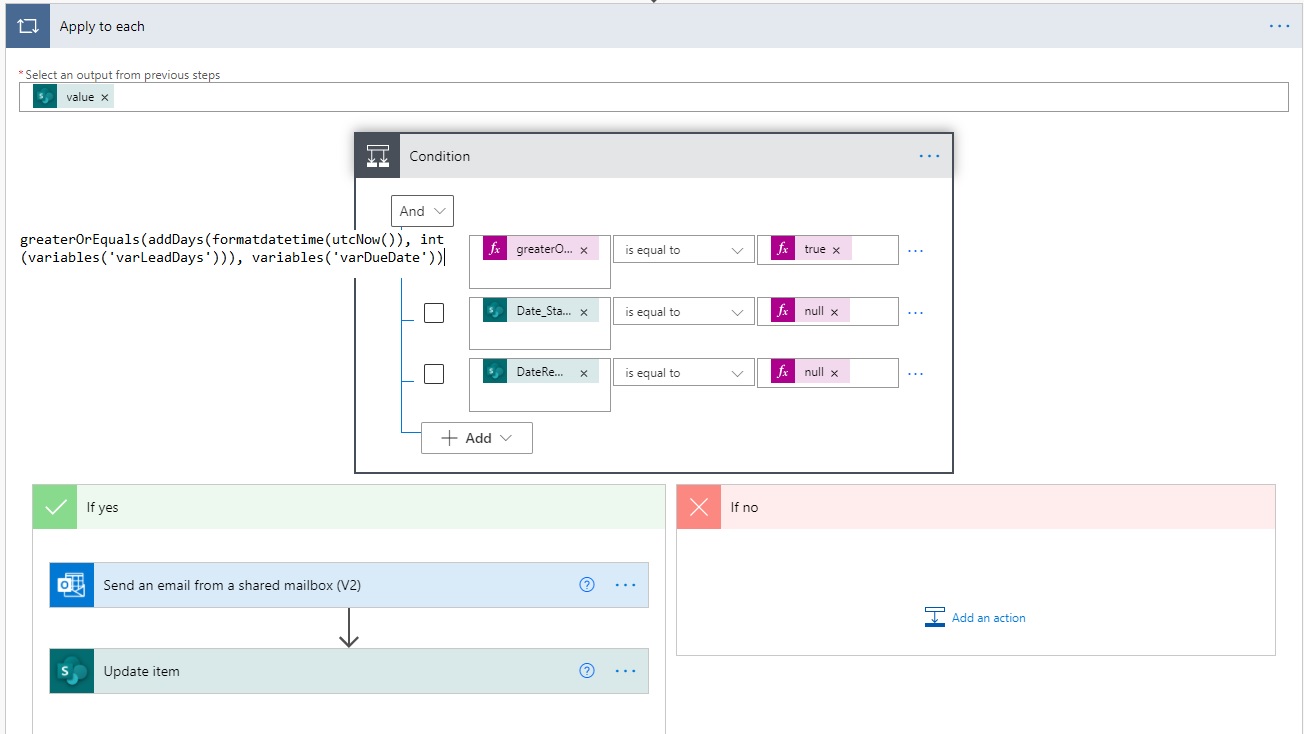Open ellipsis menu for Update item action

(625, 671)
